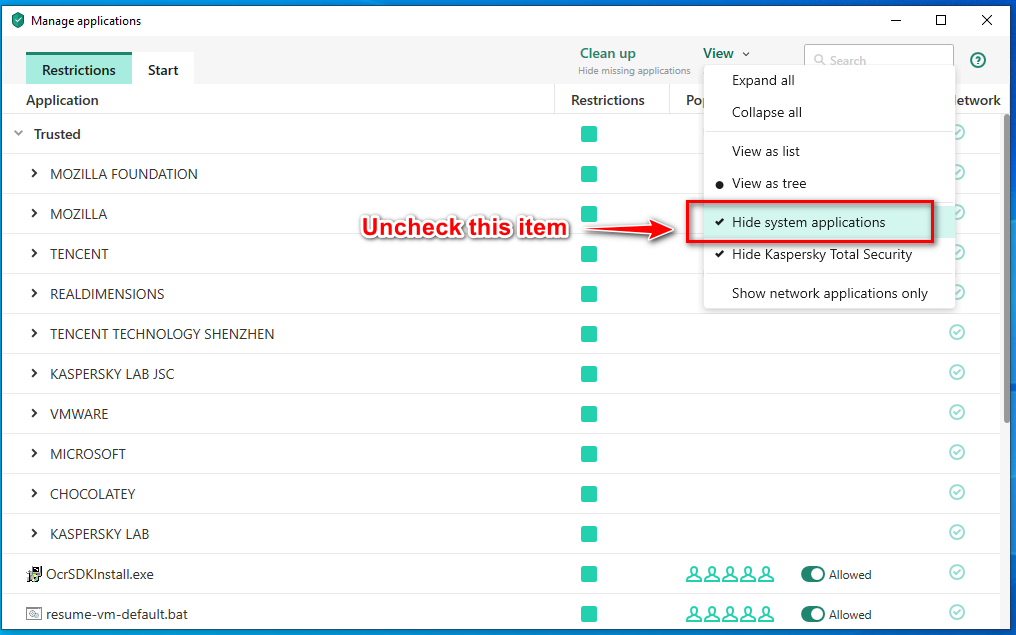The image size is (1016, 635).
Task: Toggle Allowed switch for OcrSDKInstall.exe
Action: point(813,574)
